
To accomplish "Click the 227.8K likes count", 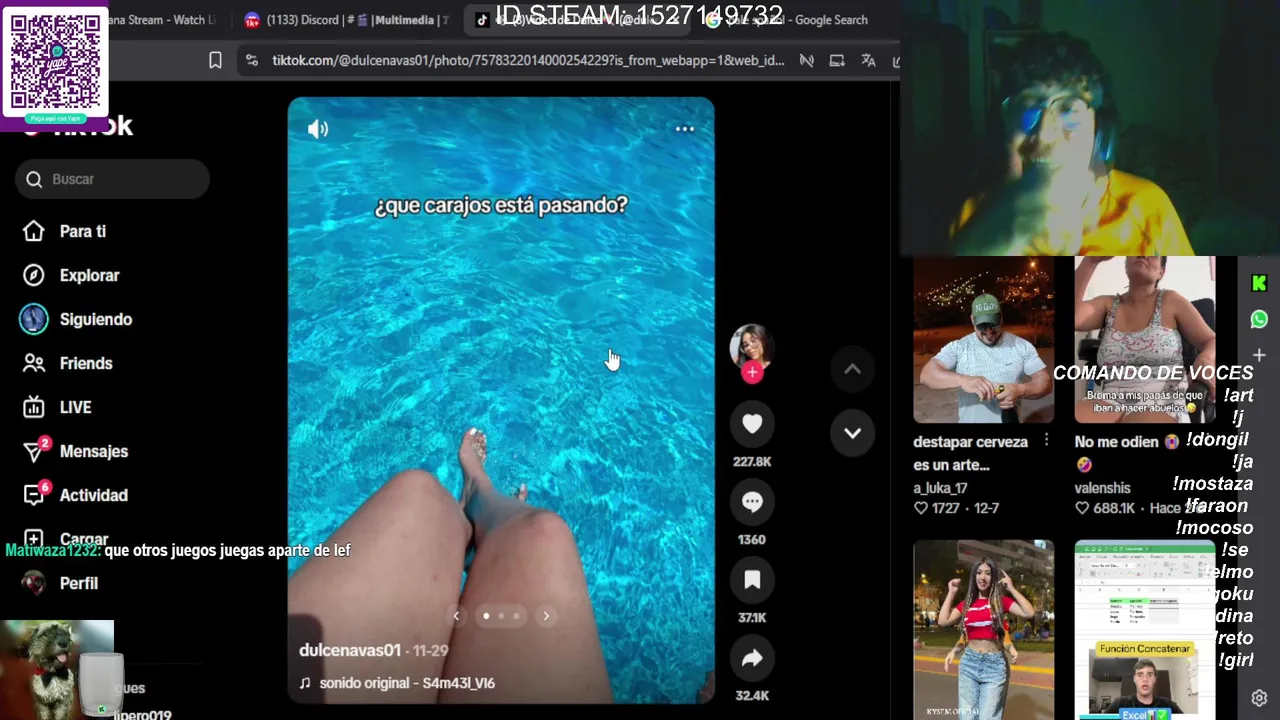I will click(752, 462).
